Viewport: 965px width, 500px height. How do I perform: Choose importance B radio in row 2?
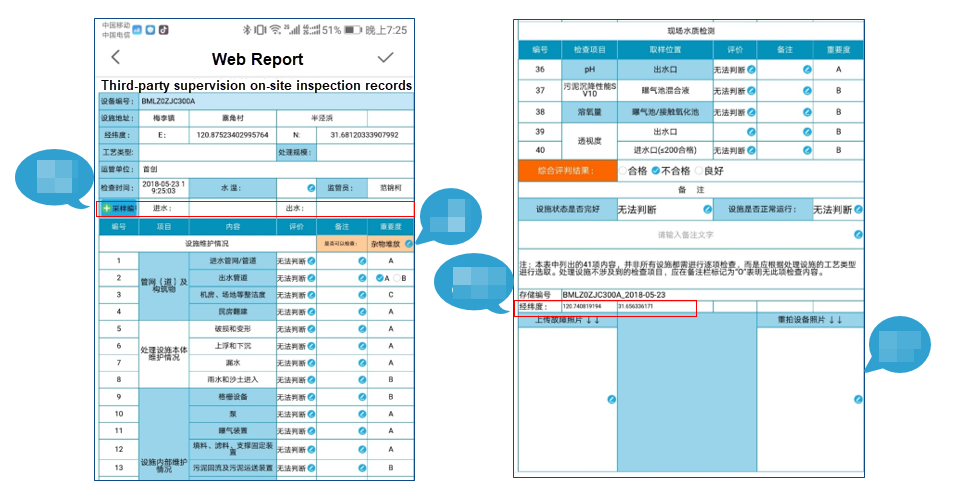397,278
